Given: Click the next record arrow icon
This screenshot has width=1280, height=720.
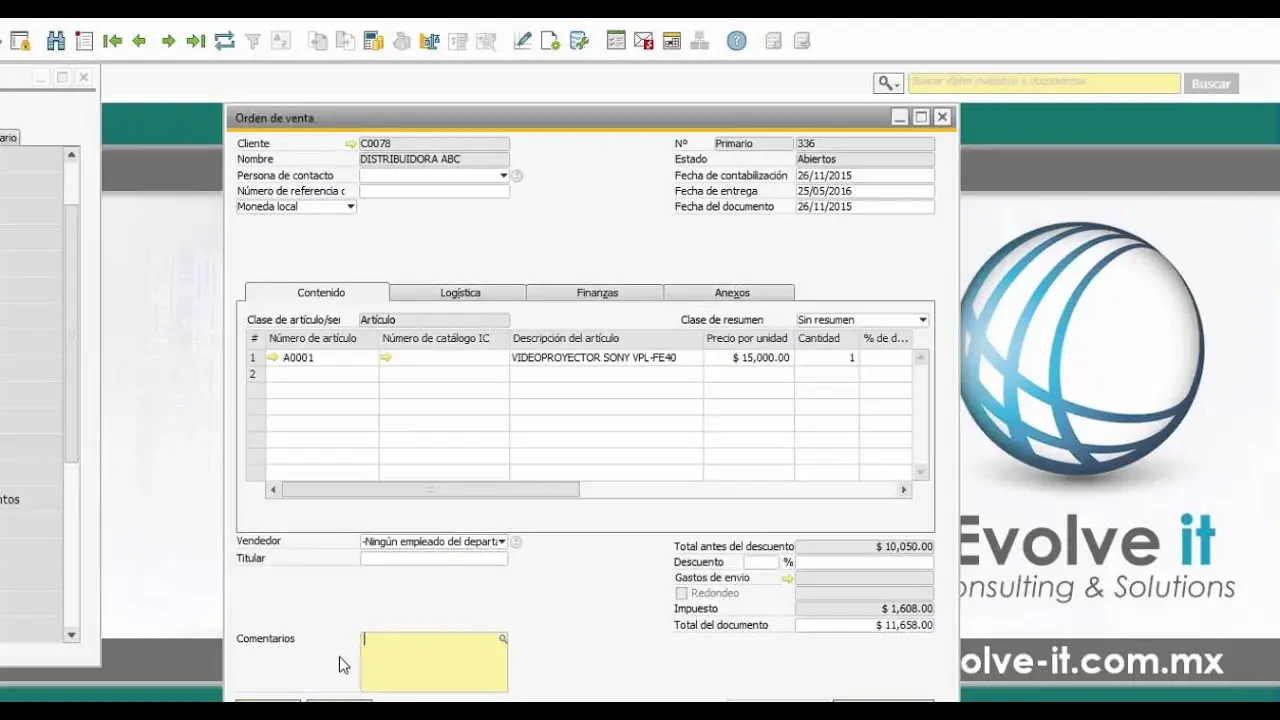Looking at the screenshot, I should click(168, 40).
